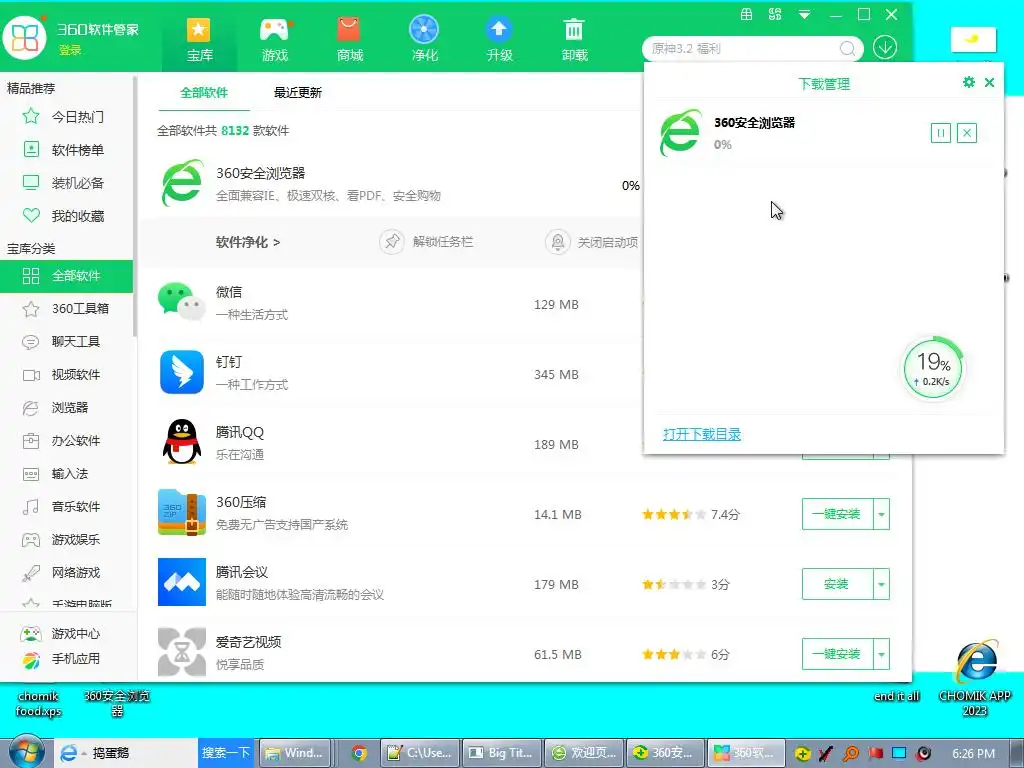Click the 360压缩 star rating

674,515
